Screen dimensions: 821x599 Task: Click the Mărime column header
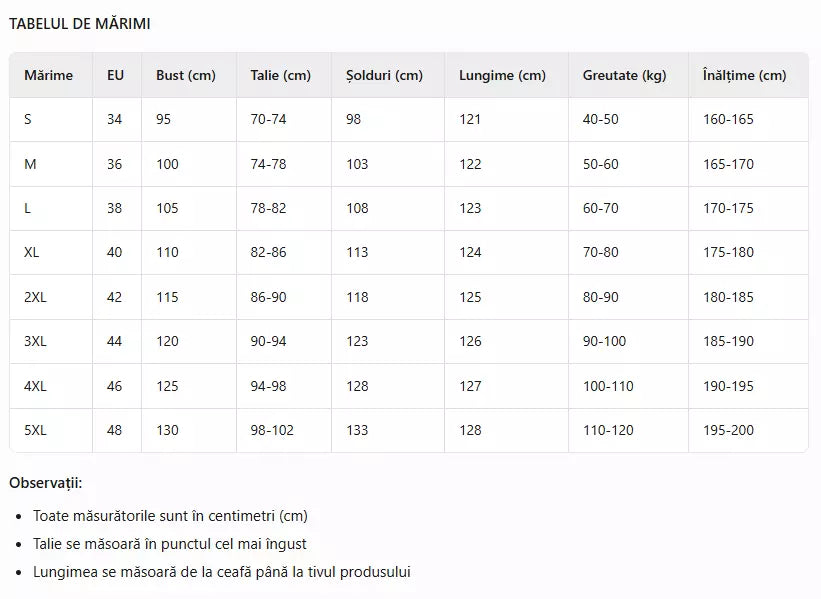pyautogui.click(x=48, y=75)
